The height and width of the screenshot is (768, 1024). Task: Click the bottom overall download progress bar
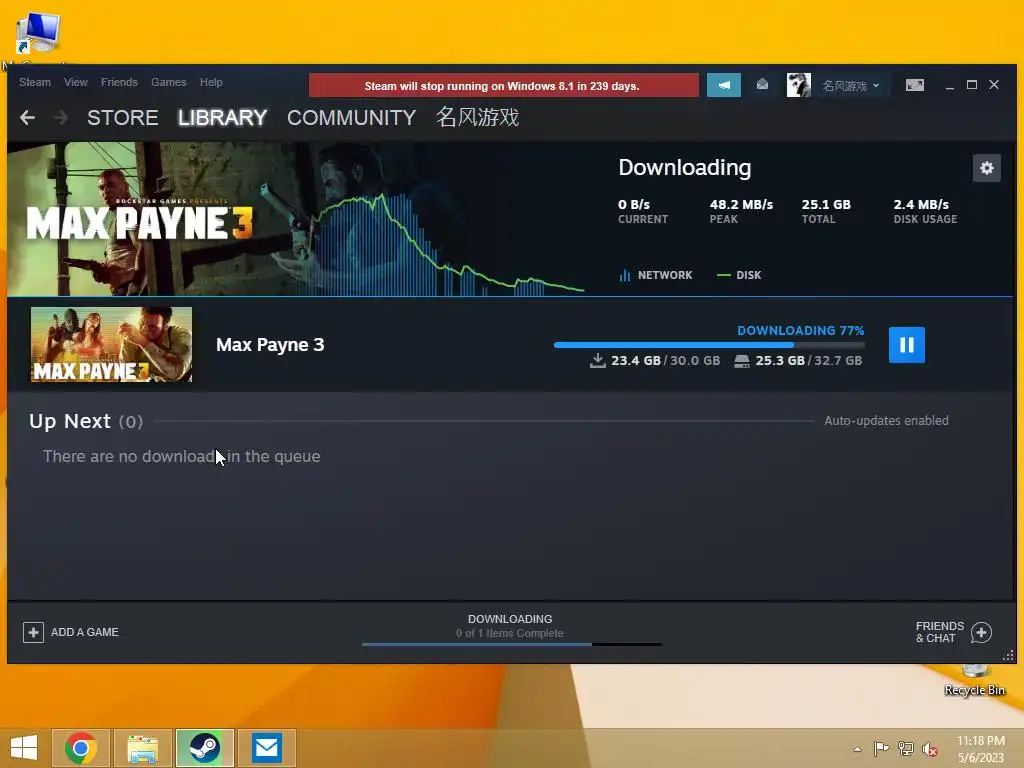pyautogui.click(x=512, y=645)
